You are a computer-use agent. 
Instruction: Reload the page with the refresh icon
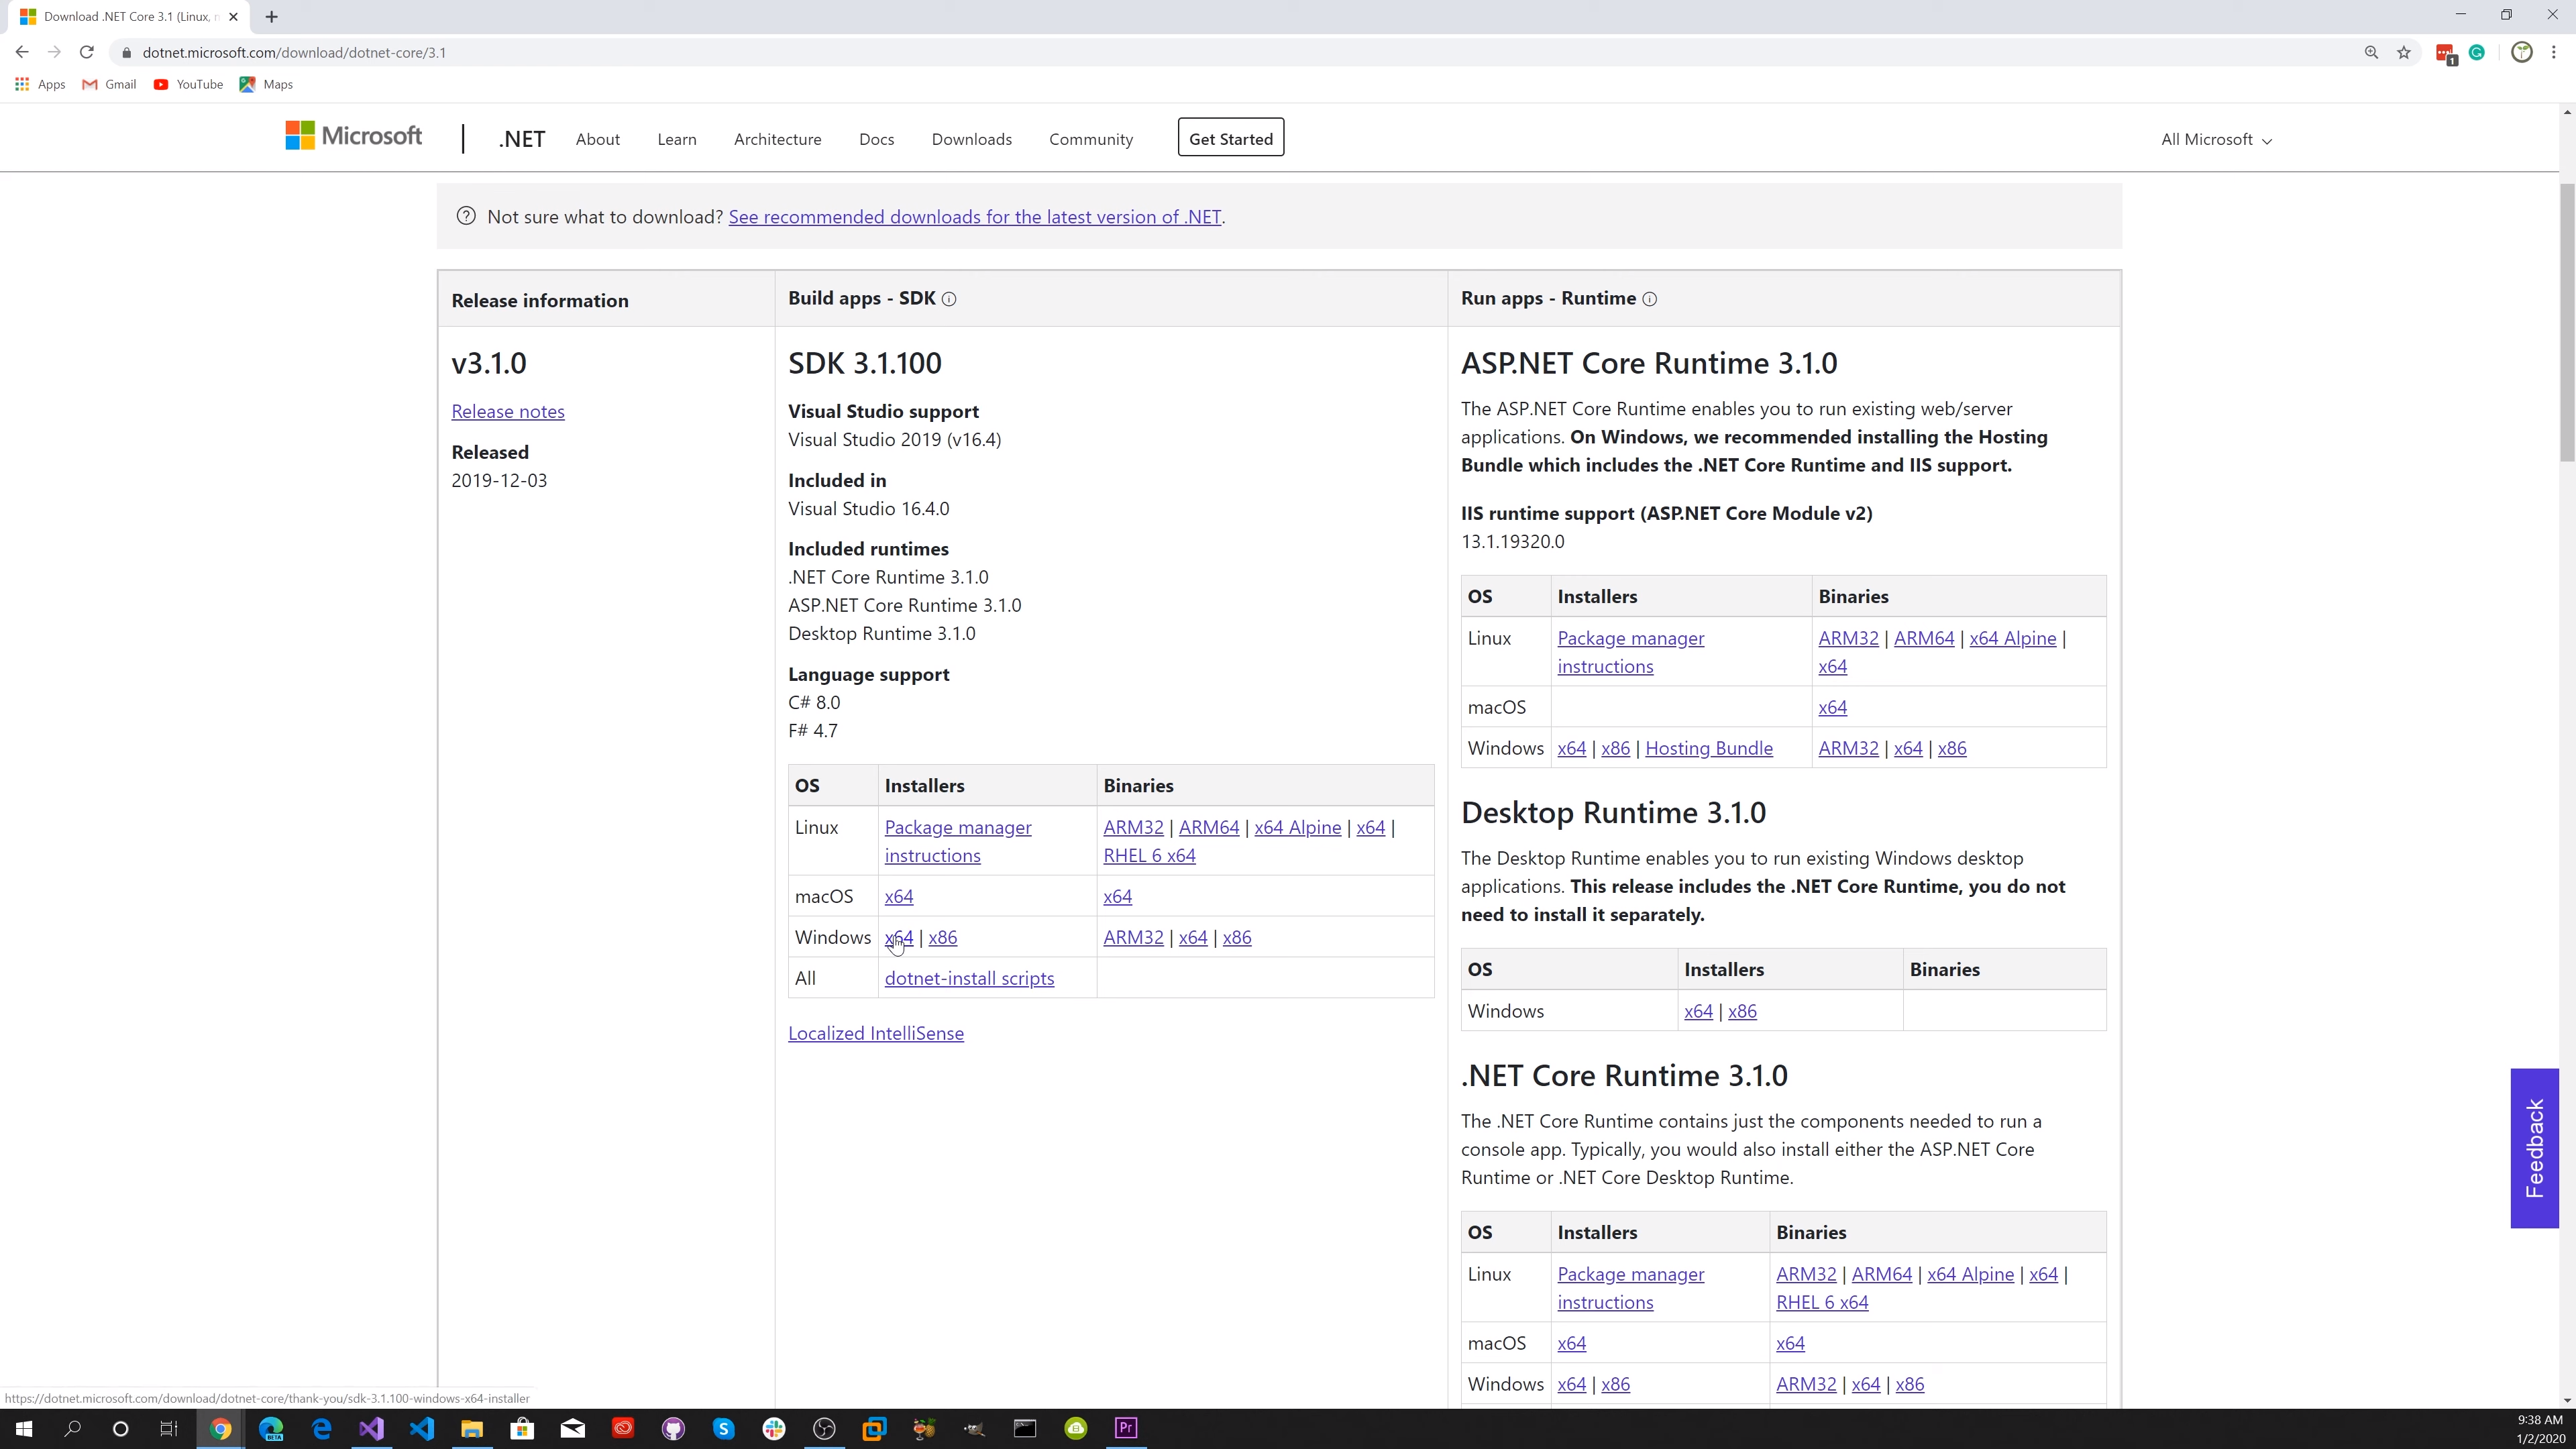[x=87, y=52]
